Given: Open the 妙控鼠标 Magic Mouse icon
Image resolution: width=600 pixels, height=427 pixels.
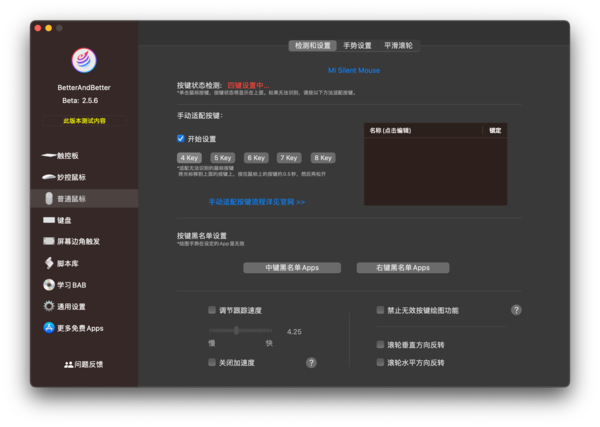Looking at the screenshot, I should (49, 177).
